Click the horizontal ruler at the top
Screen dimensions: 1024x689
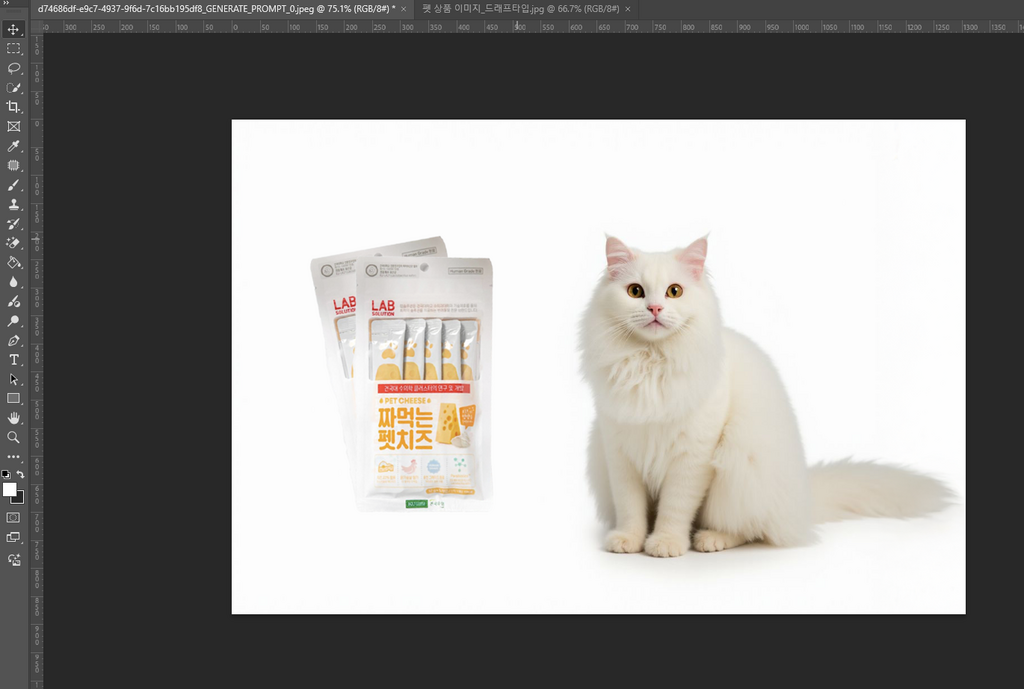(x=532, y=27)
